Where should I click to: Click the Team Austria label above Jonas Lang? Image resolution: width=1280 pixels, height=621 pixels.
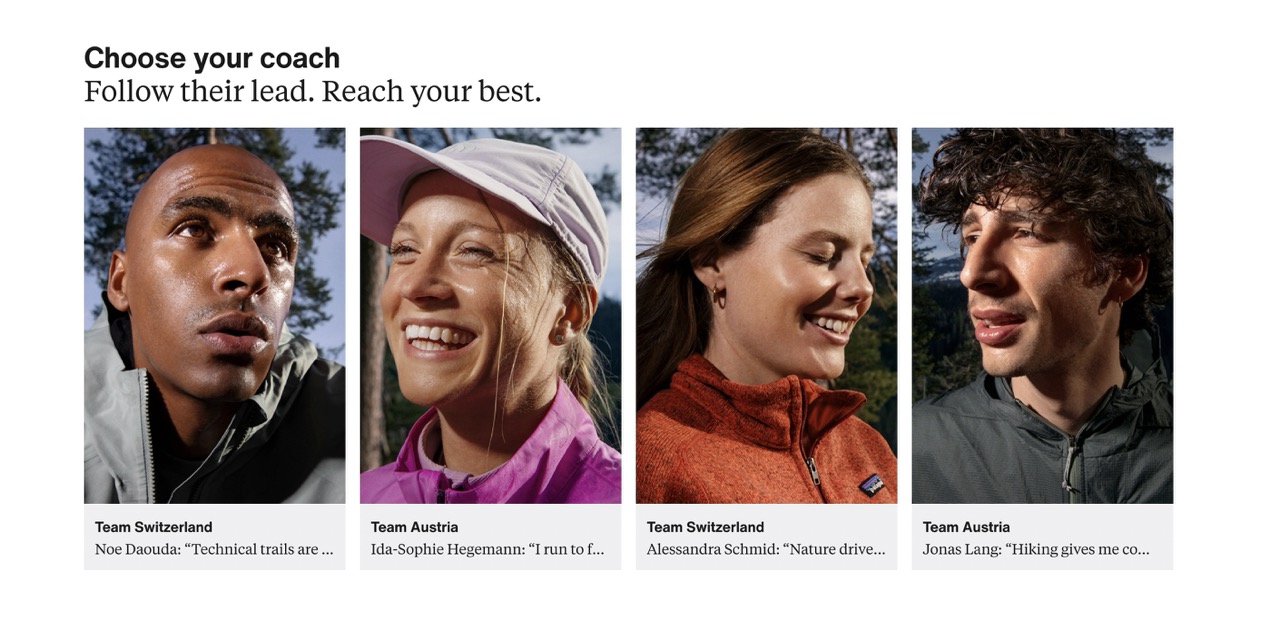pyautogui.click(x=967, y=527)
